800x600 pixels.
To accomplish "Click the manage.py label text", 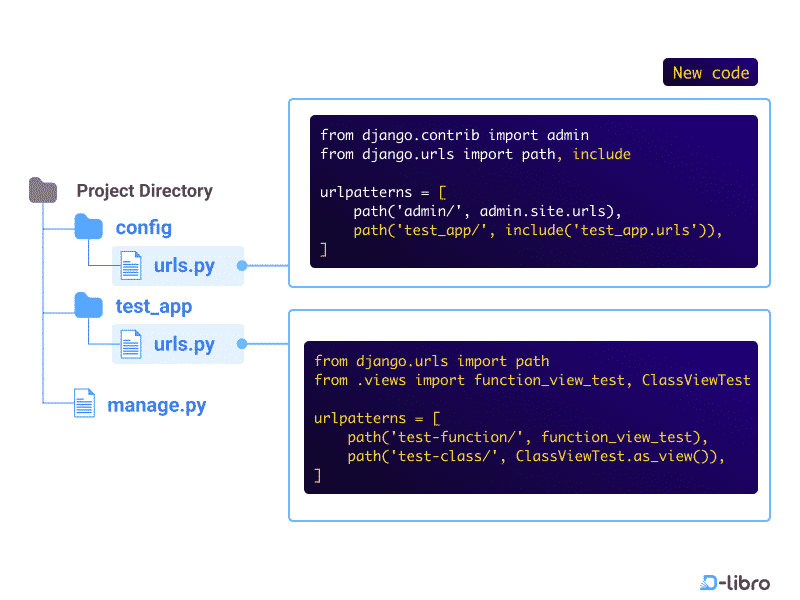I will pyautogui.click(x=157, y=405).
